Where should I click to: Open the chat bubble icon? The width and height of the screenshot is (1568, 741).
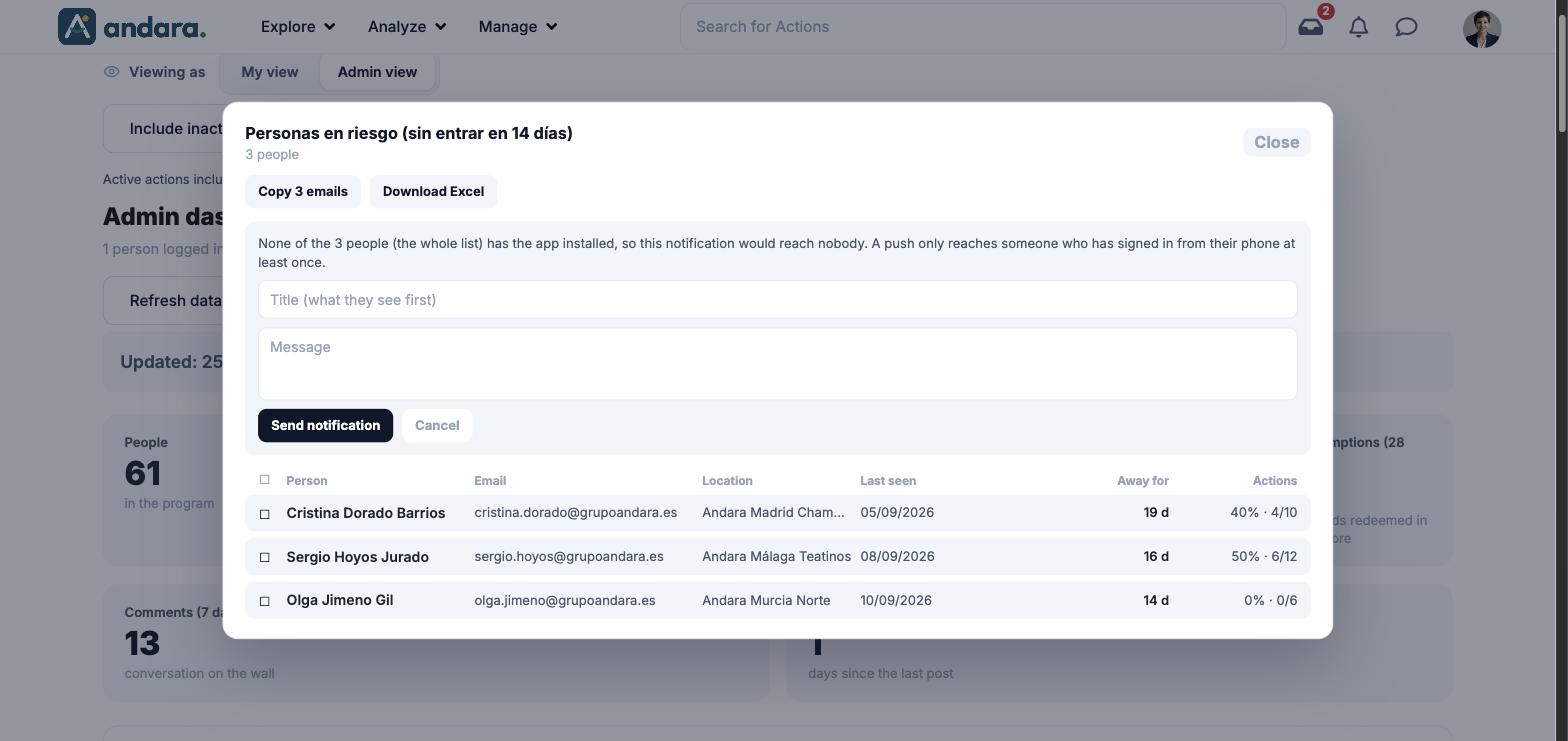pyautogui.click(x=1406, y=27)
